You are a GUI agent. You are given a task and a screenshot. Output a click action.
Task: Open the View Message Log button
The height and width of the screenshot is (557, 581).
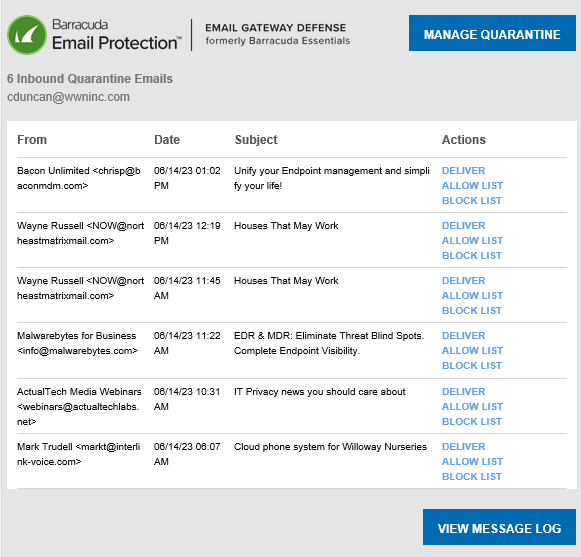point(499,527)
